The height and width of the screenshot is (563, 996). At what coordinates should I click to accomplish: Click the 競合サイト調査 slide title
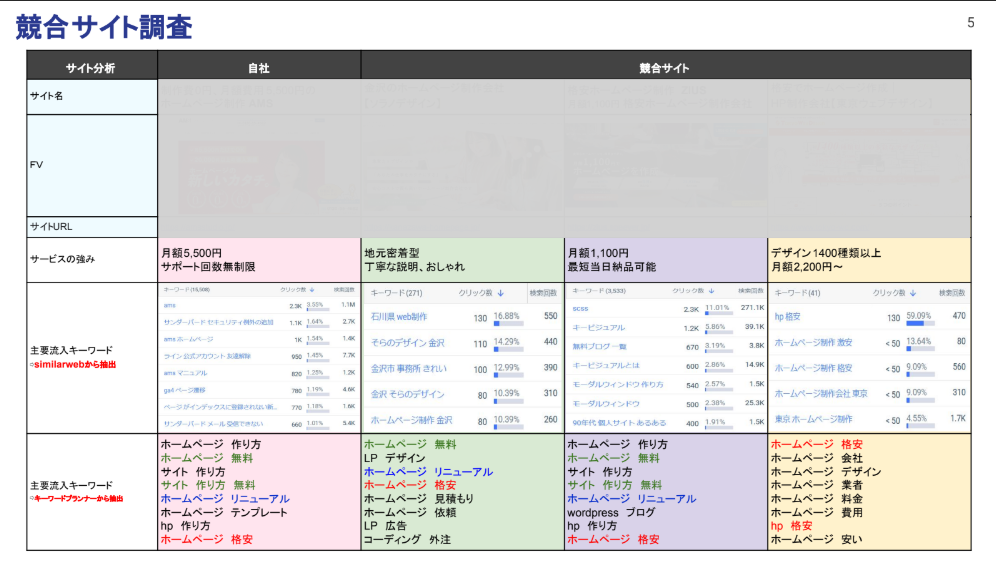(x=104, y=27)
